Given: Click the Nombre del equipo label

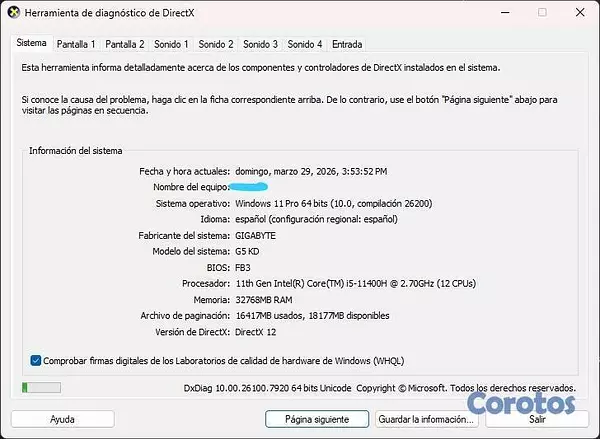Looking at the screenshot, I should click(191, 187).
